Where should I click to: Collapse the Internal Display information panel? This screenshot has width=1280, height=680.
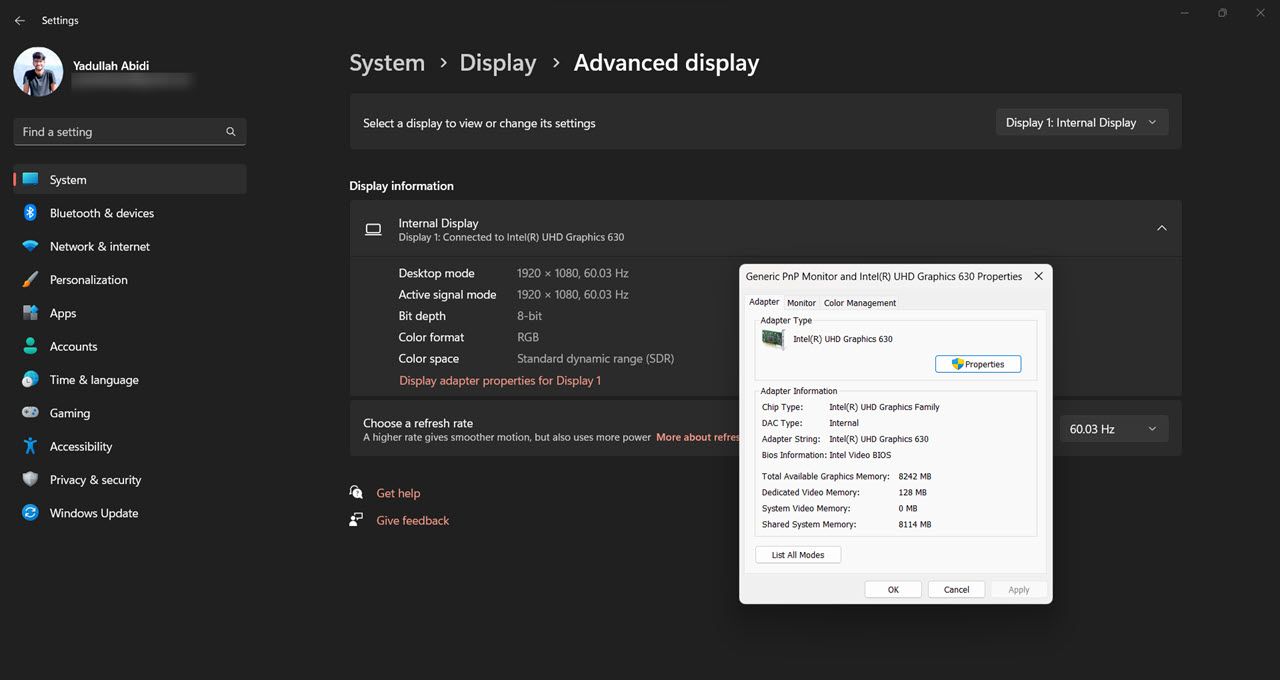1161,227
